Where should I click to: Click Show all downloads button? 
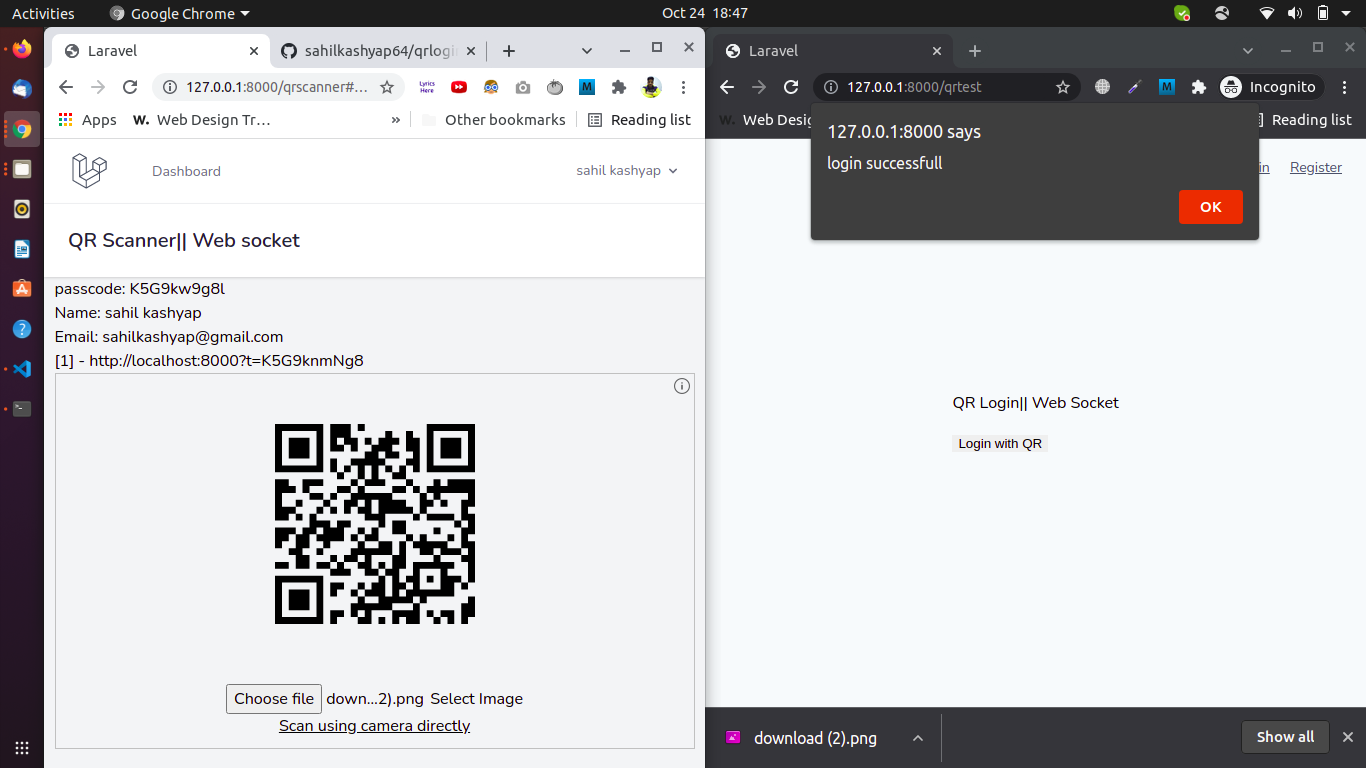tap(1285, 737)
